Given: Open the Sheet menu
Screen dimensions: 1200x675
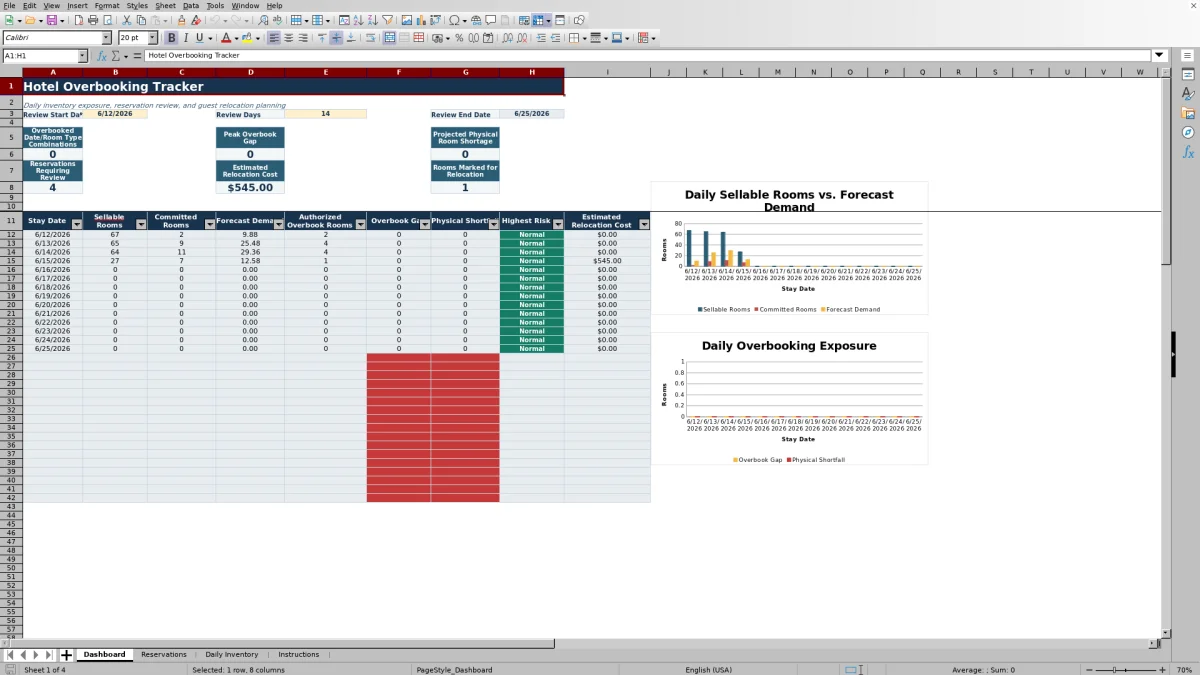Looking at the screenshot, I should [165, 5].
